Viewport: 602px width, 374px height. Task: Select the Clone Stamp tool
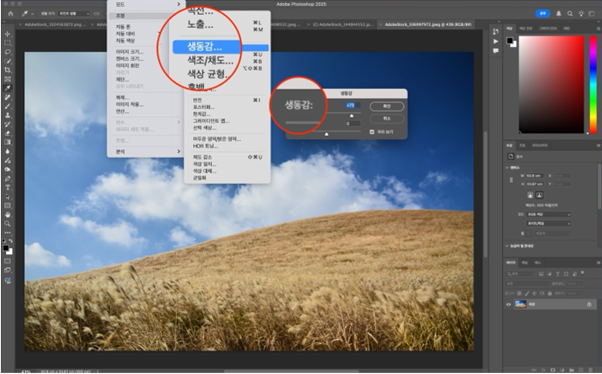pos(7,115)
